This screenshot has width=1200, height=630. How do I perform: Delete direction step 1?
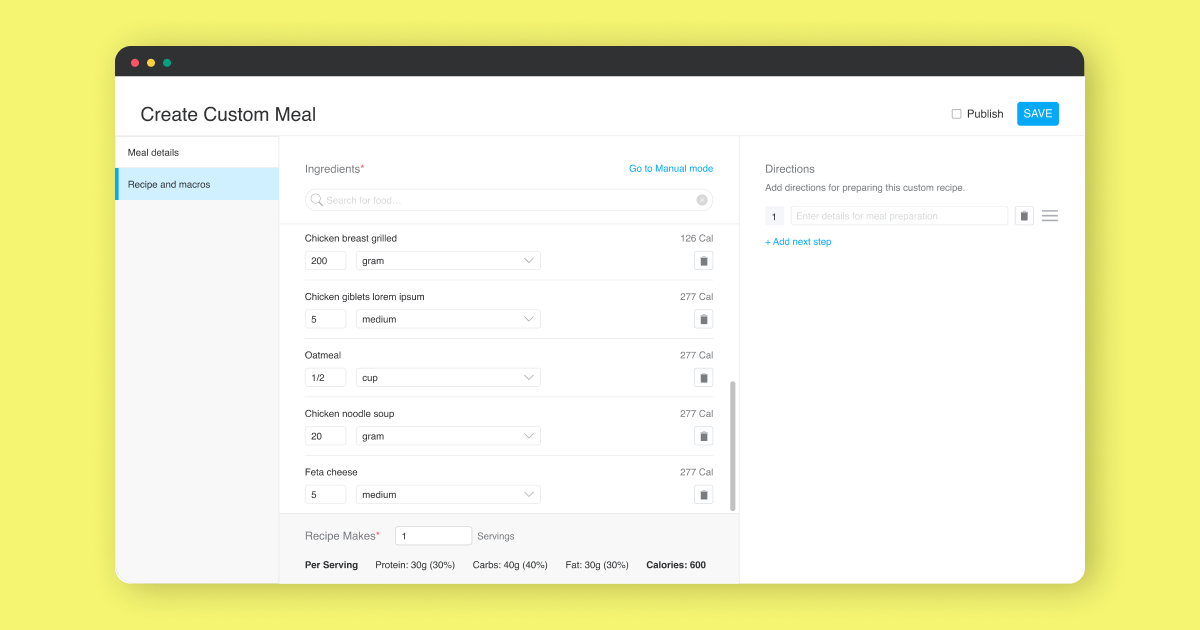(1024, 216)
